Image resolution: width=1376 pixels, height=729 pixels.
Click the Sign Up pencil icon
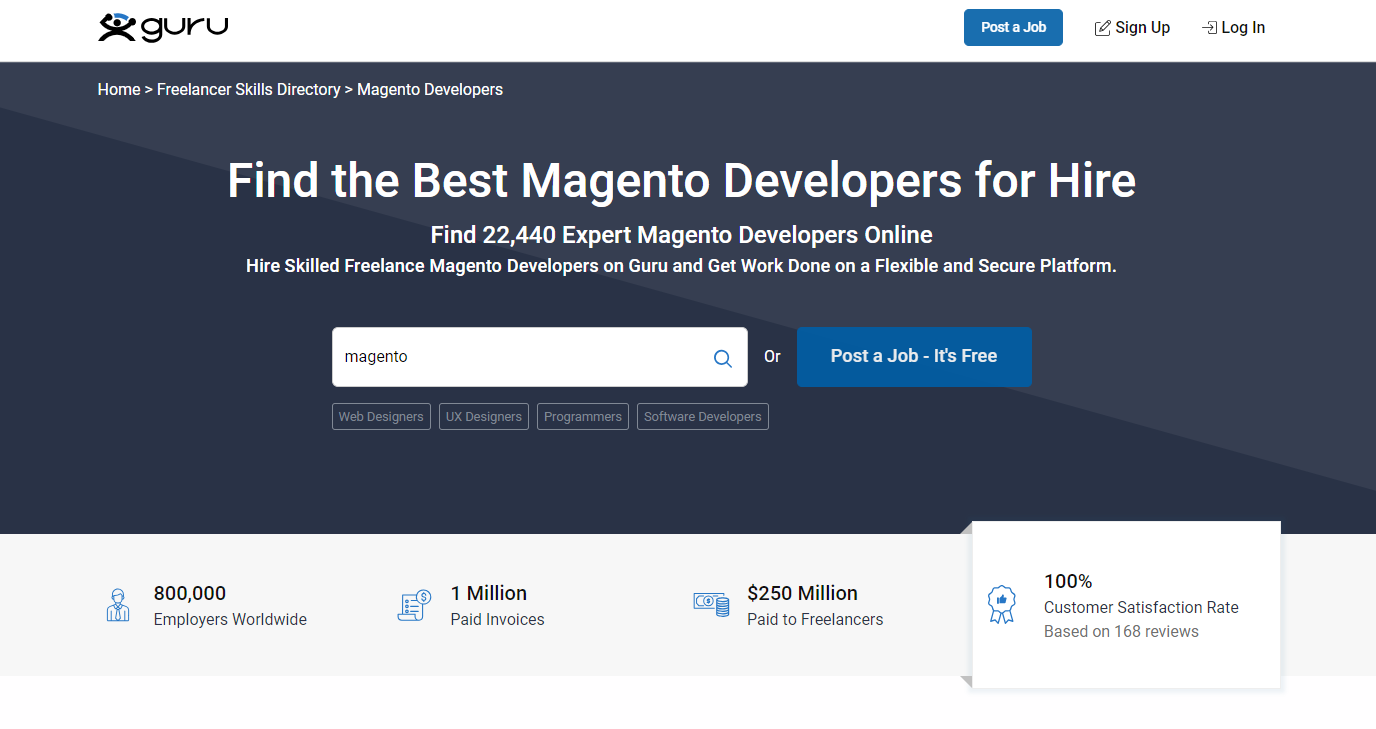pyautogui.click(x=1102, y=28)
